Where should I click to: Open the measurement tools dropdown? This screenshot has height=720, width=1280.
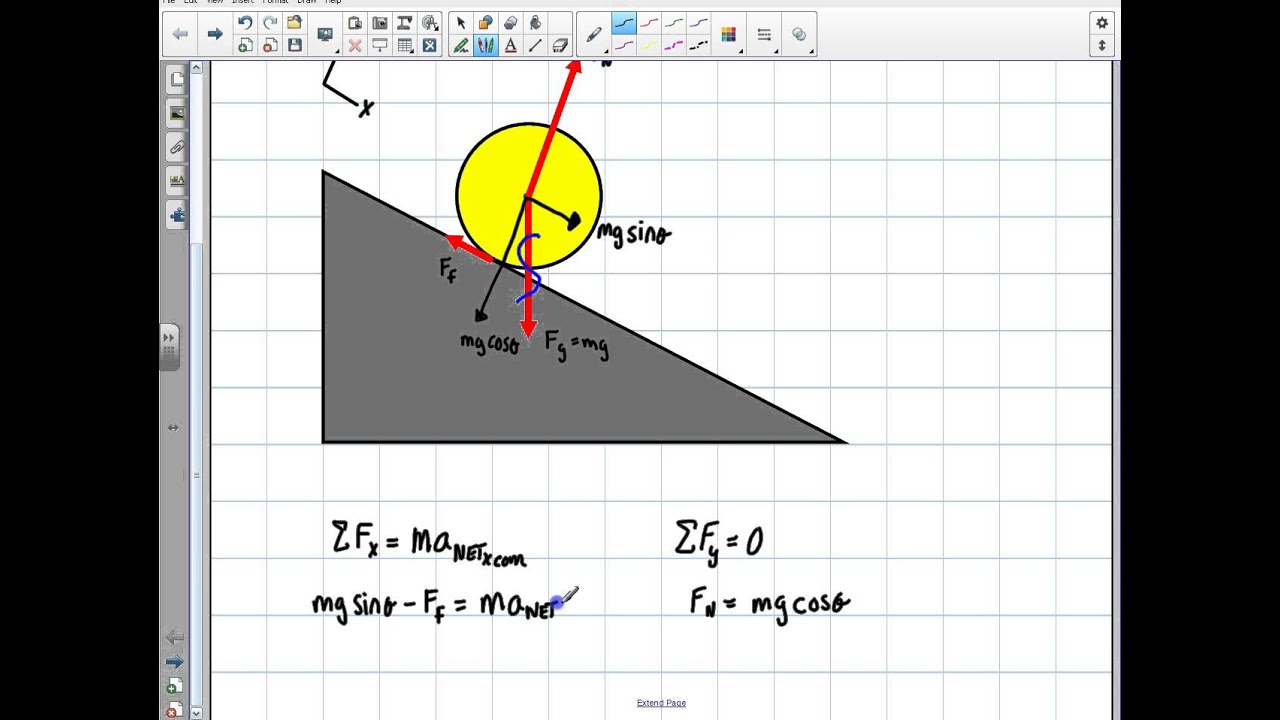coord(430,23)
